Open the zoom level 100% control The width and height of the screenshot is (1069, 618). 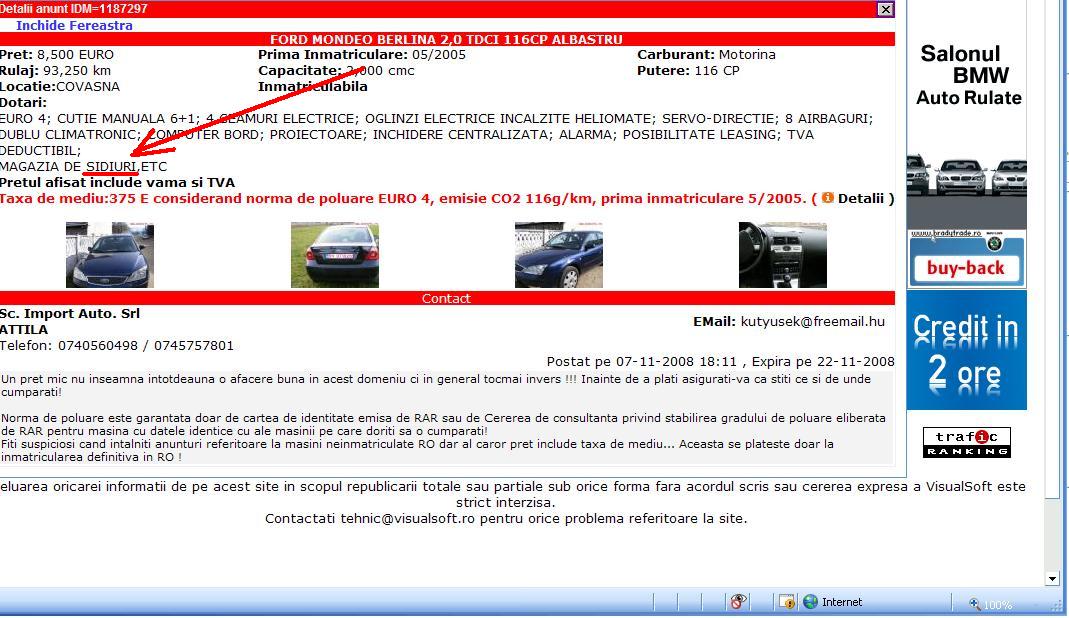[991, 604]
